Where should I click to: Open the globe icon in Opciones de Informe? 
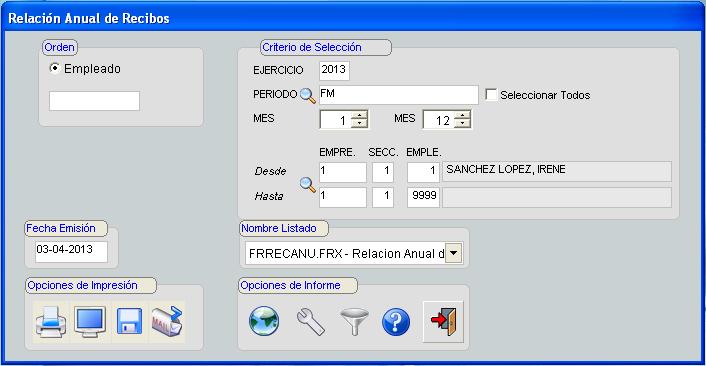(264, 321)
